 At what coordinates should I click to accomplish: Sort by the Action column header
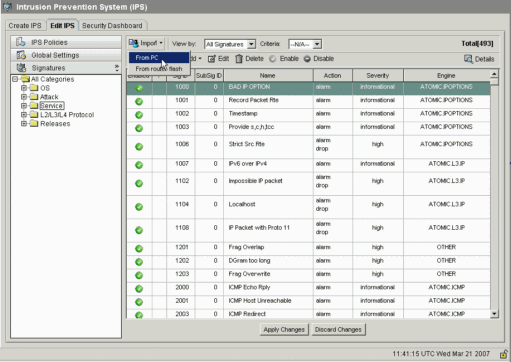(x=332, y=76)
